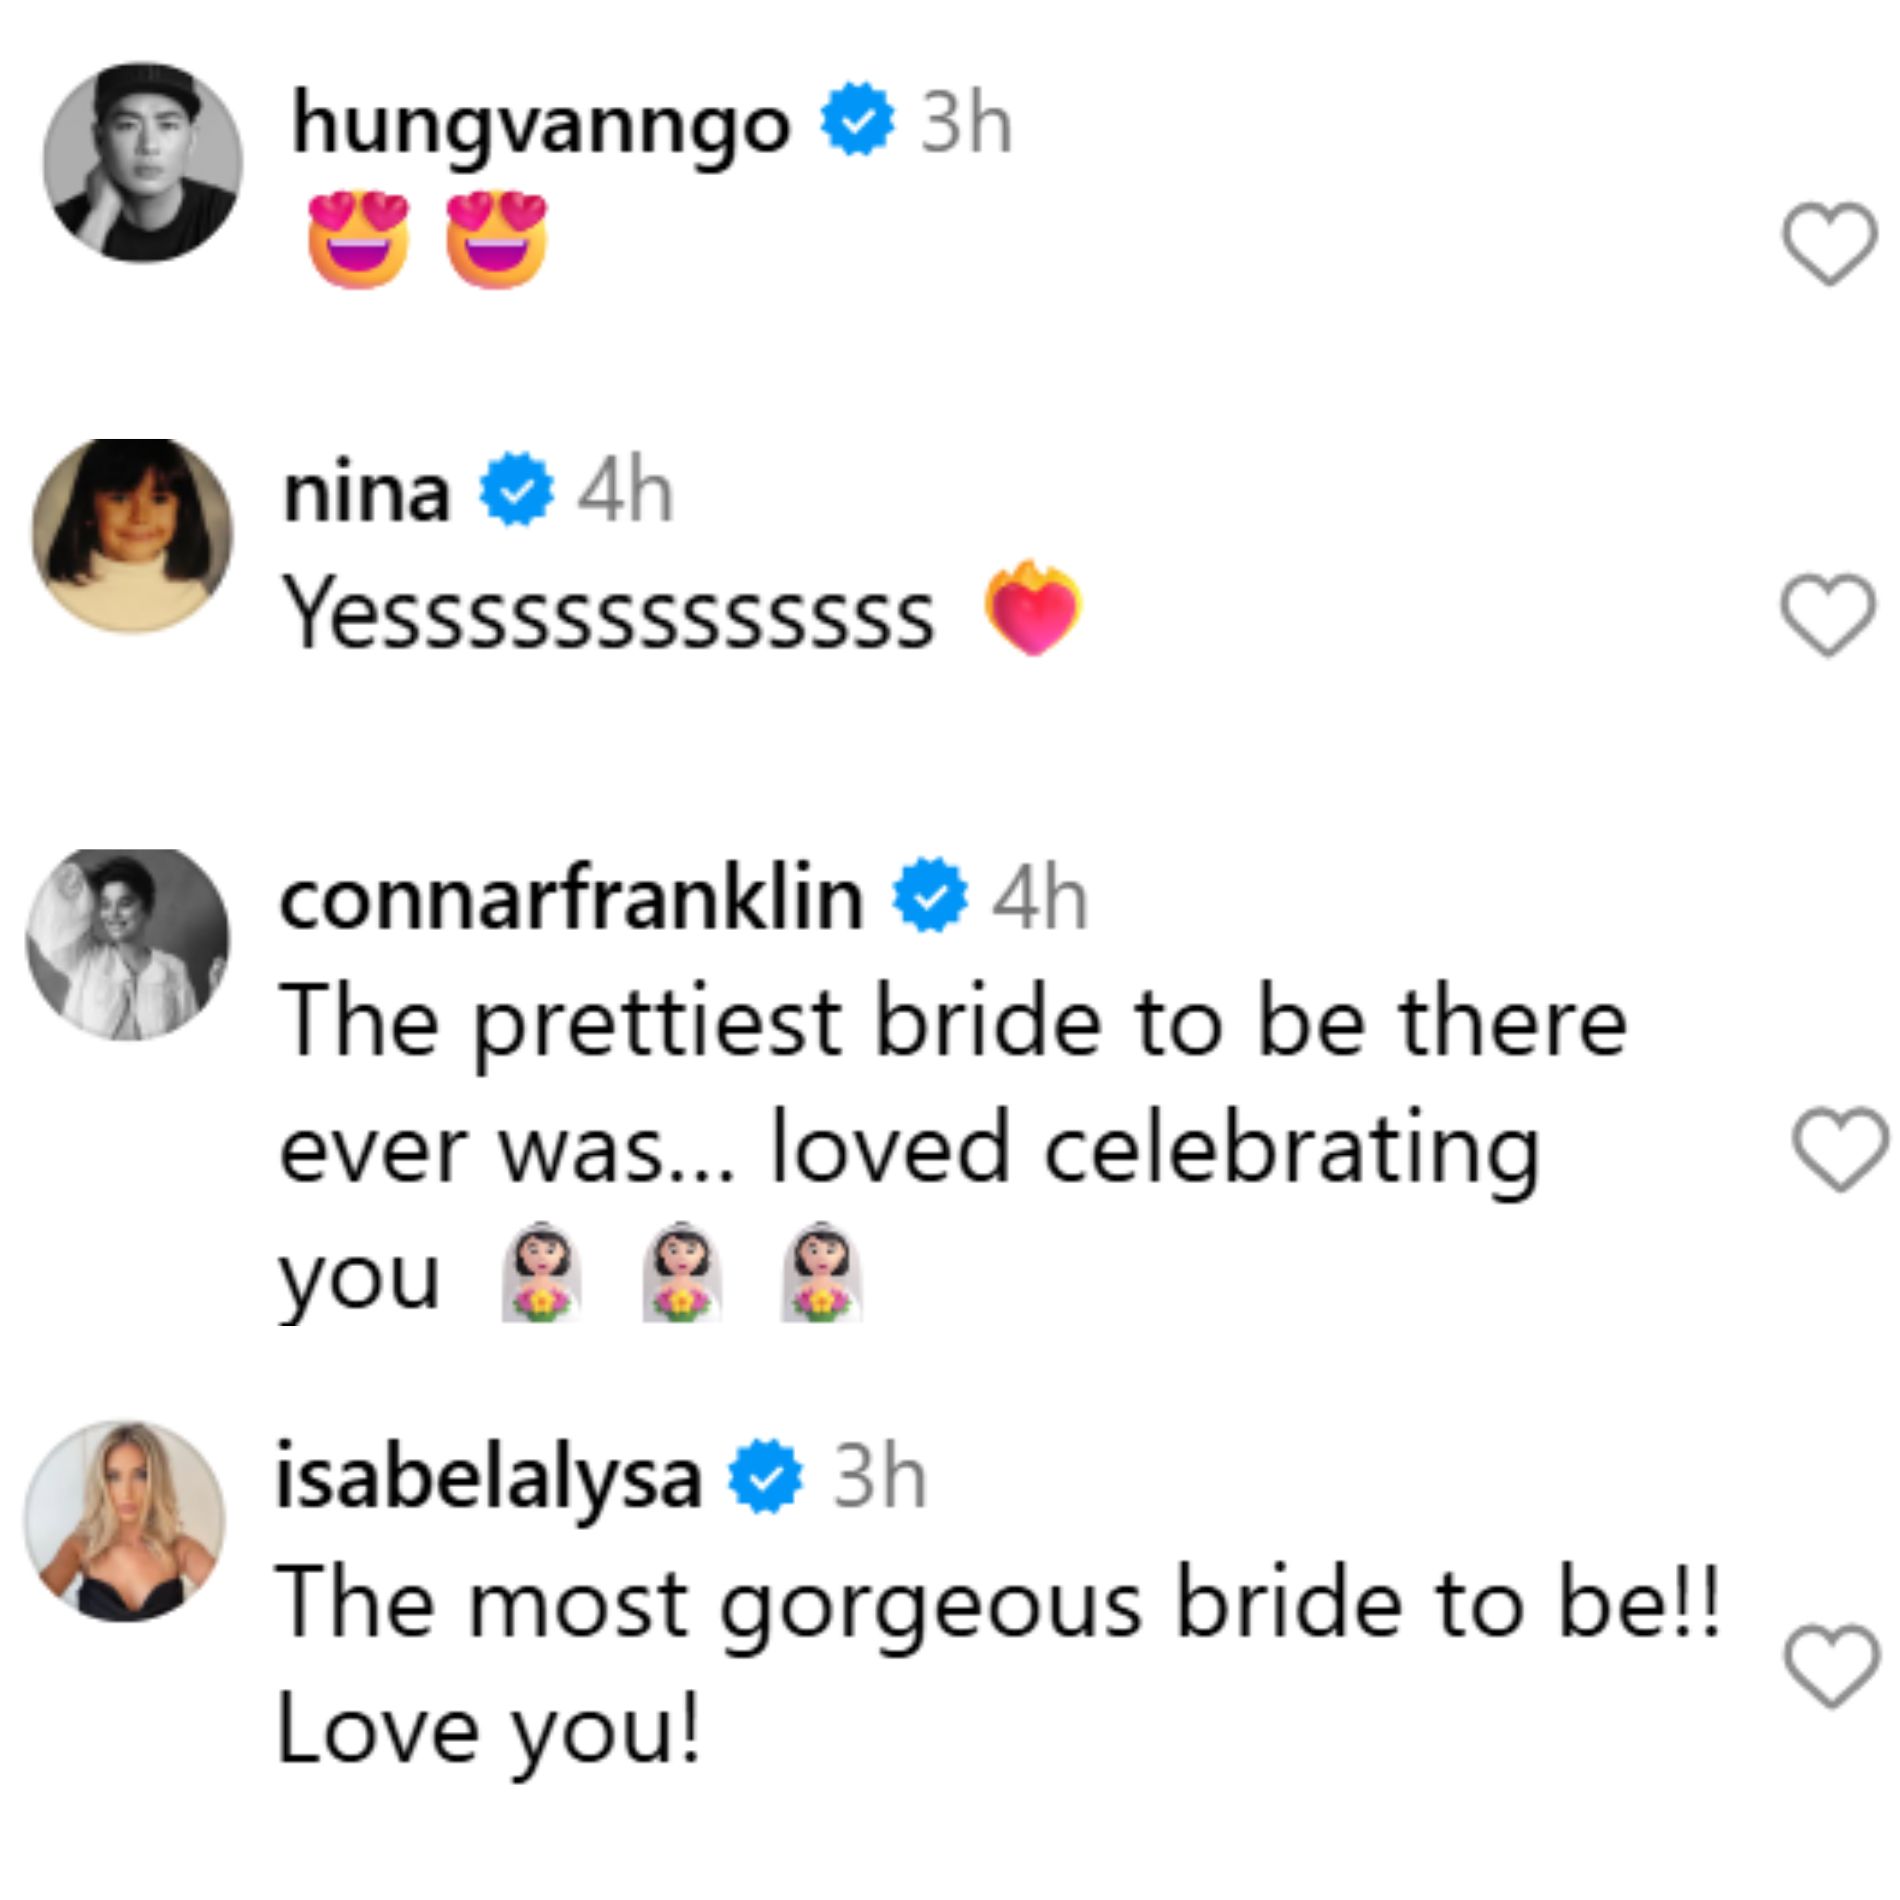Go to isabelalysa's profile via username
Image resolution: width=1900 pixels, height=1900 pixels.
coord(488,1478)
